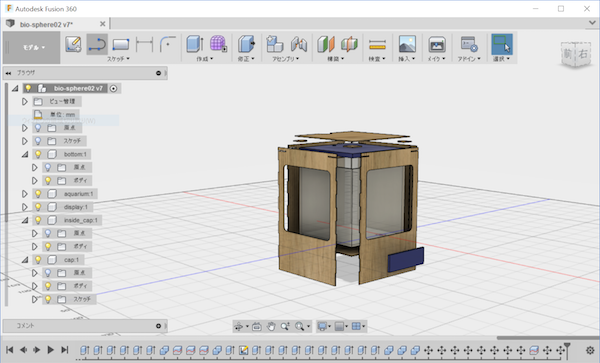This screenshot has width=600, height=363.
Task: Select the Rectangle sketch tool
Action: [x=121, y=44]
